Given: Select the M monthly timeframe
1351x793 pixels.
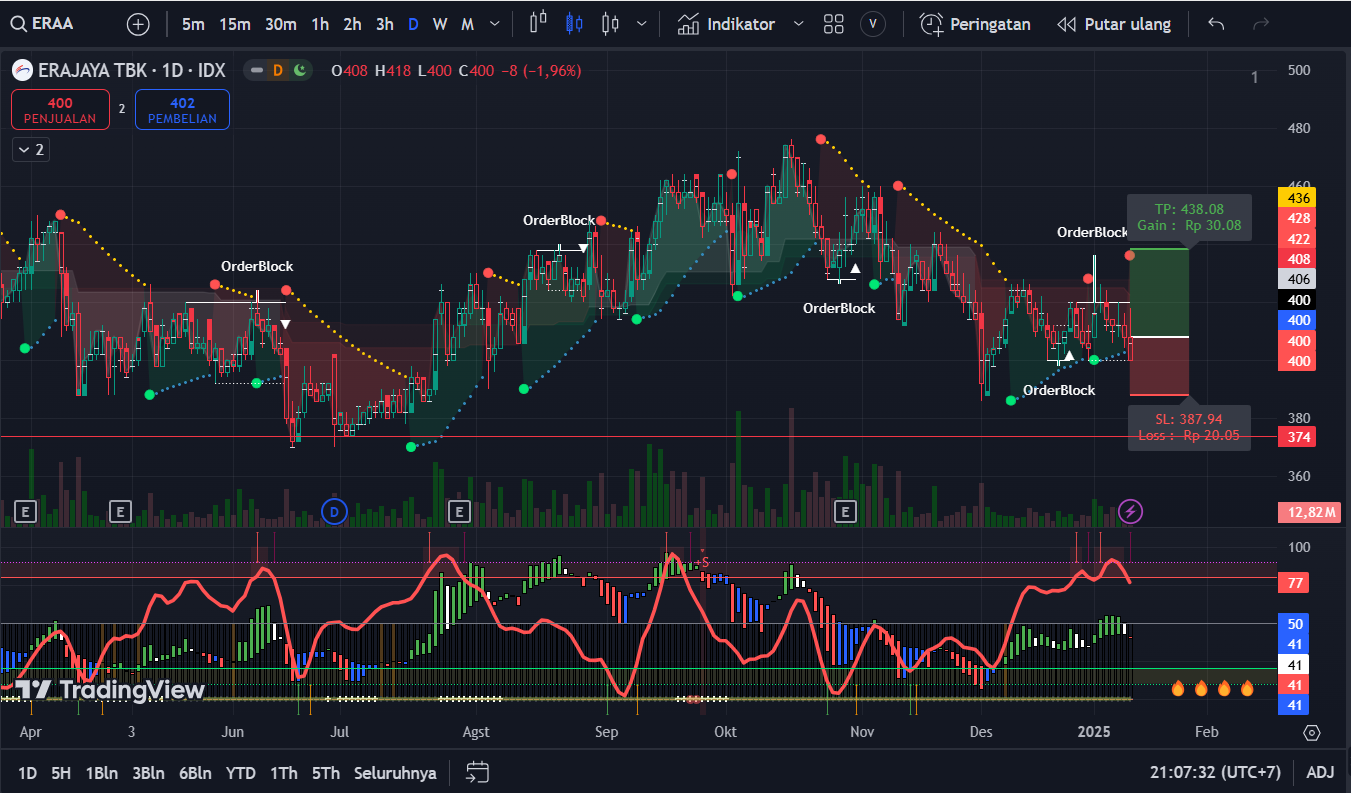Looking at the screenshot, I should point(467,24).
